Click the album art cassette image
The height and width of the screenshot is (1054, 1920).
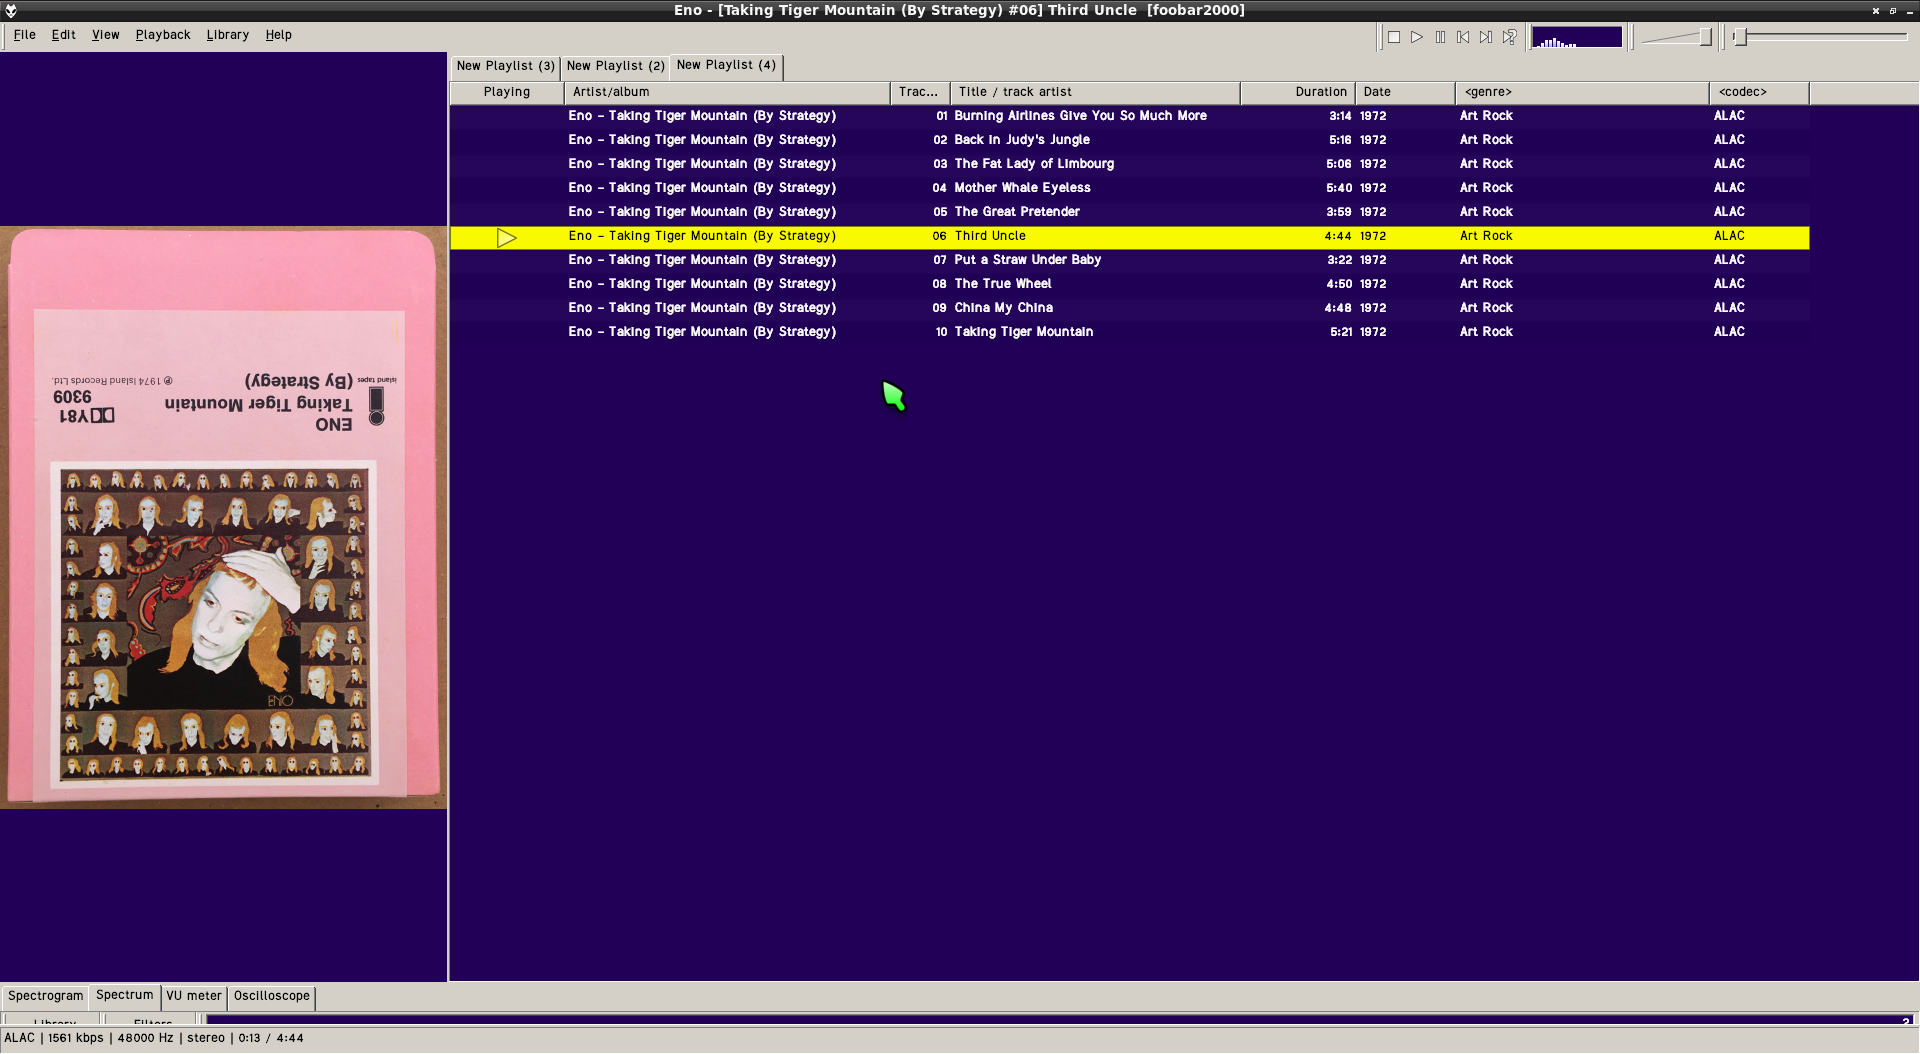[x=223, y=517]
